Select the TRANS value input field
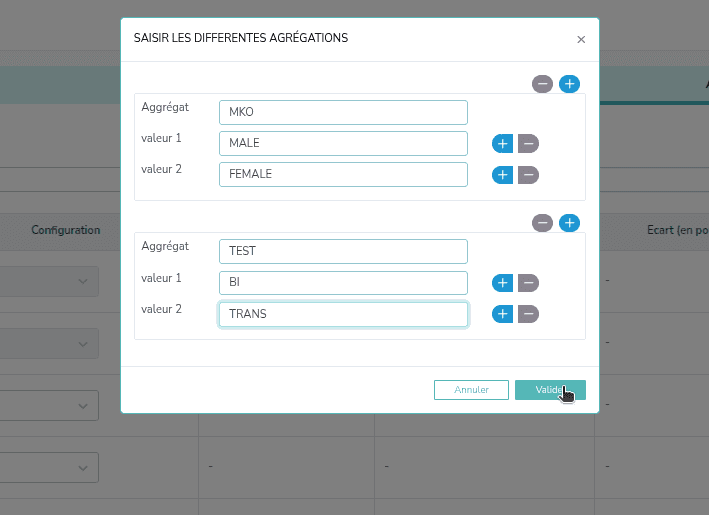This screenshot has width=709, height=515. click(x=343, y=314)
